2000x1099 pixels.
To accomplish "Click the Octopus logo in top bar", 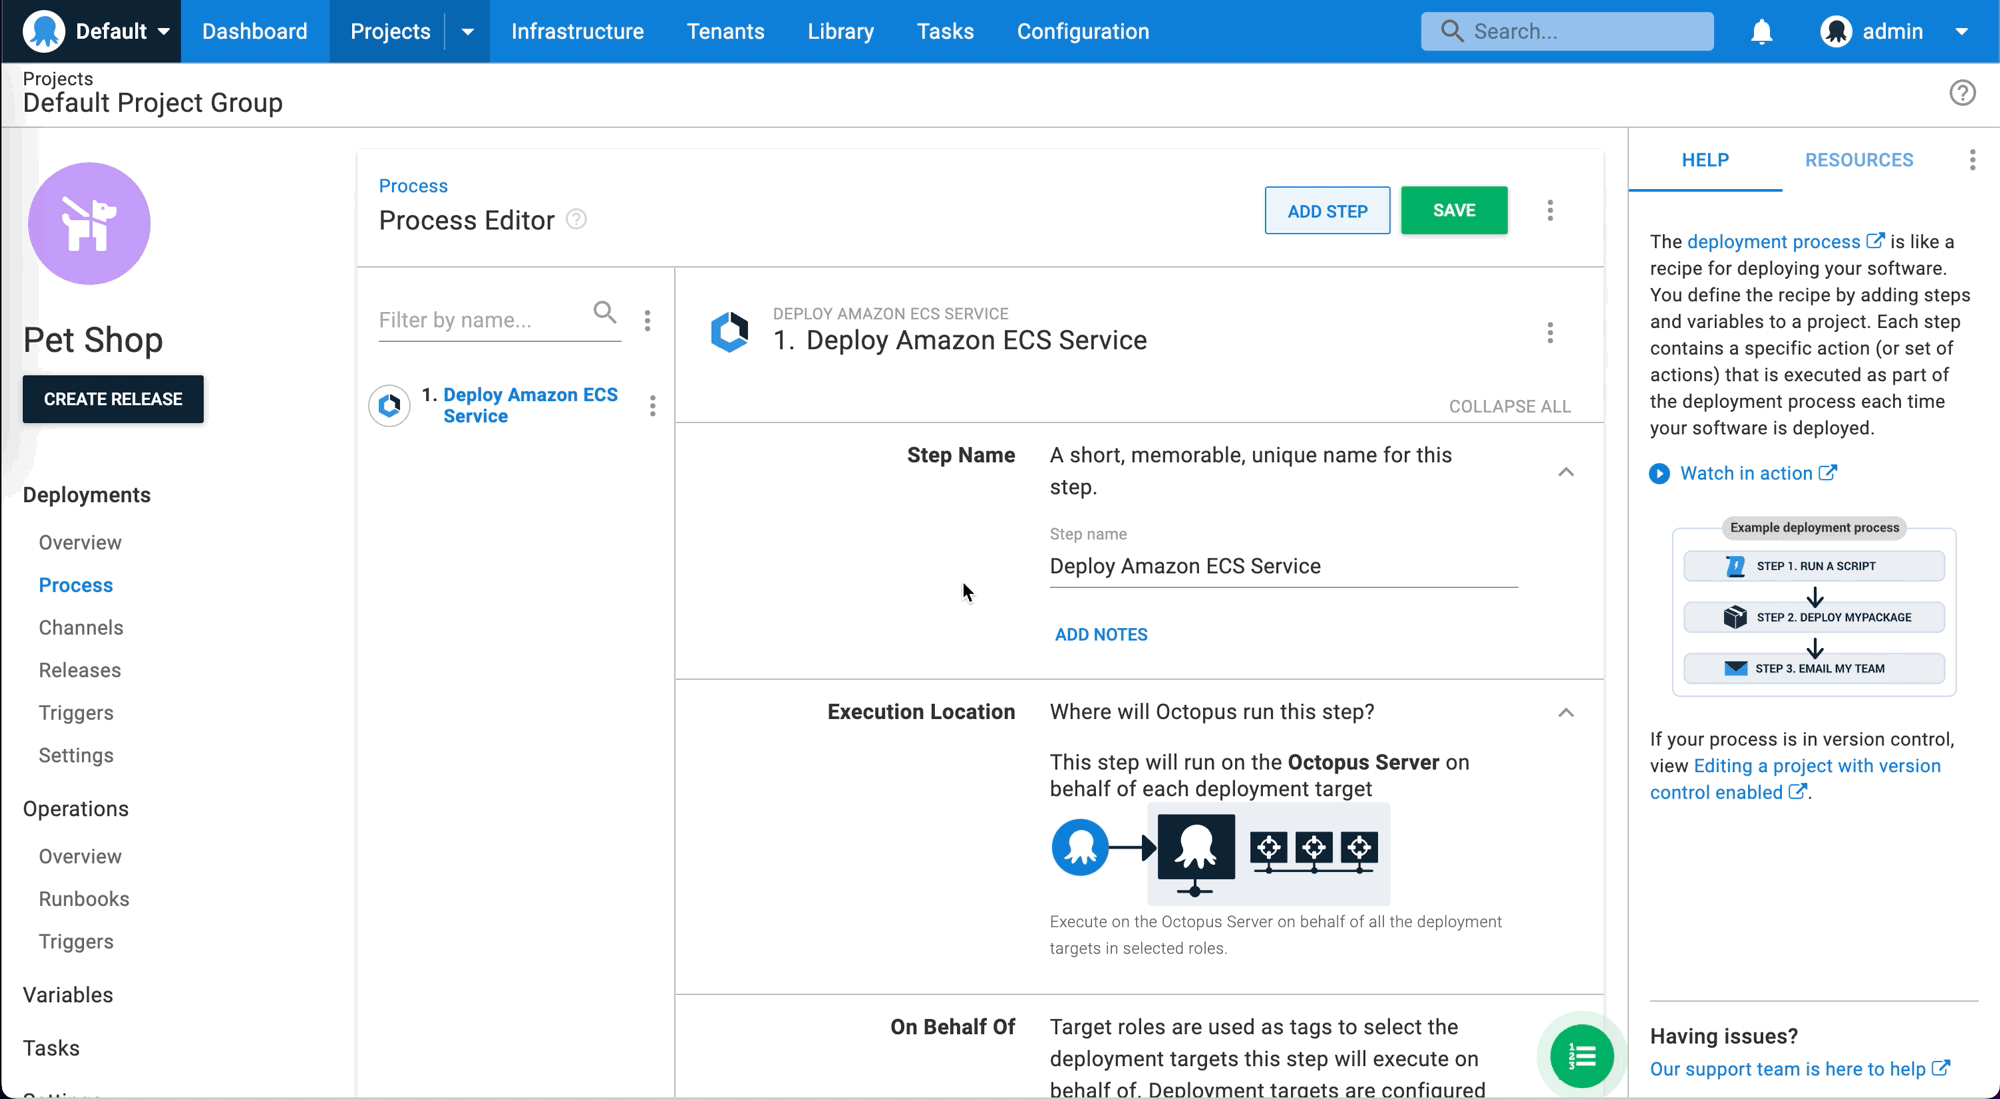I will 44,31.
